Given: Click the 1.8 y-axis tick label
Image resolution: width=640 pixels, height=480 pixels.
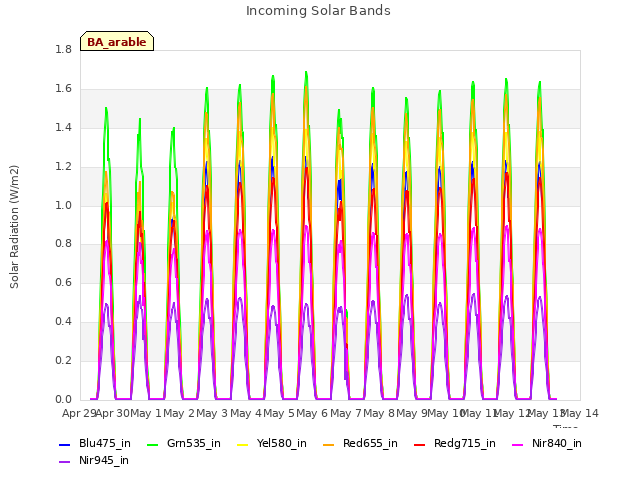Looking at the screenshot, I should (x=63, y=49).
